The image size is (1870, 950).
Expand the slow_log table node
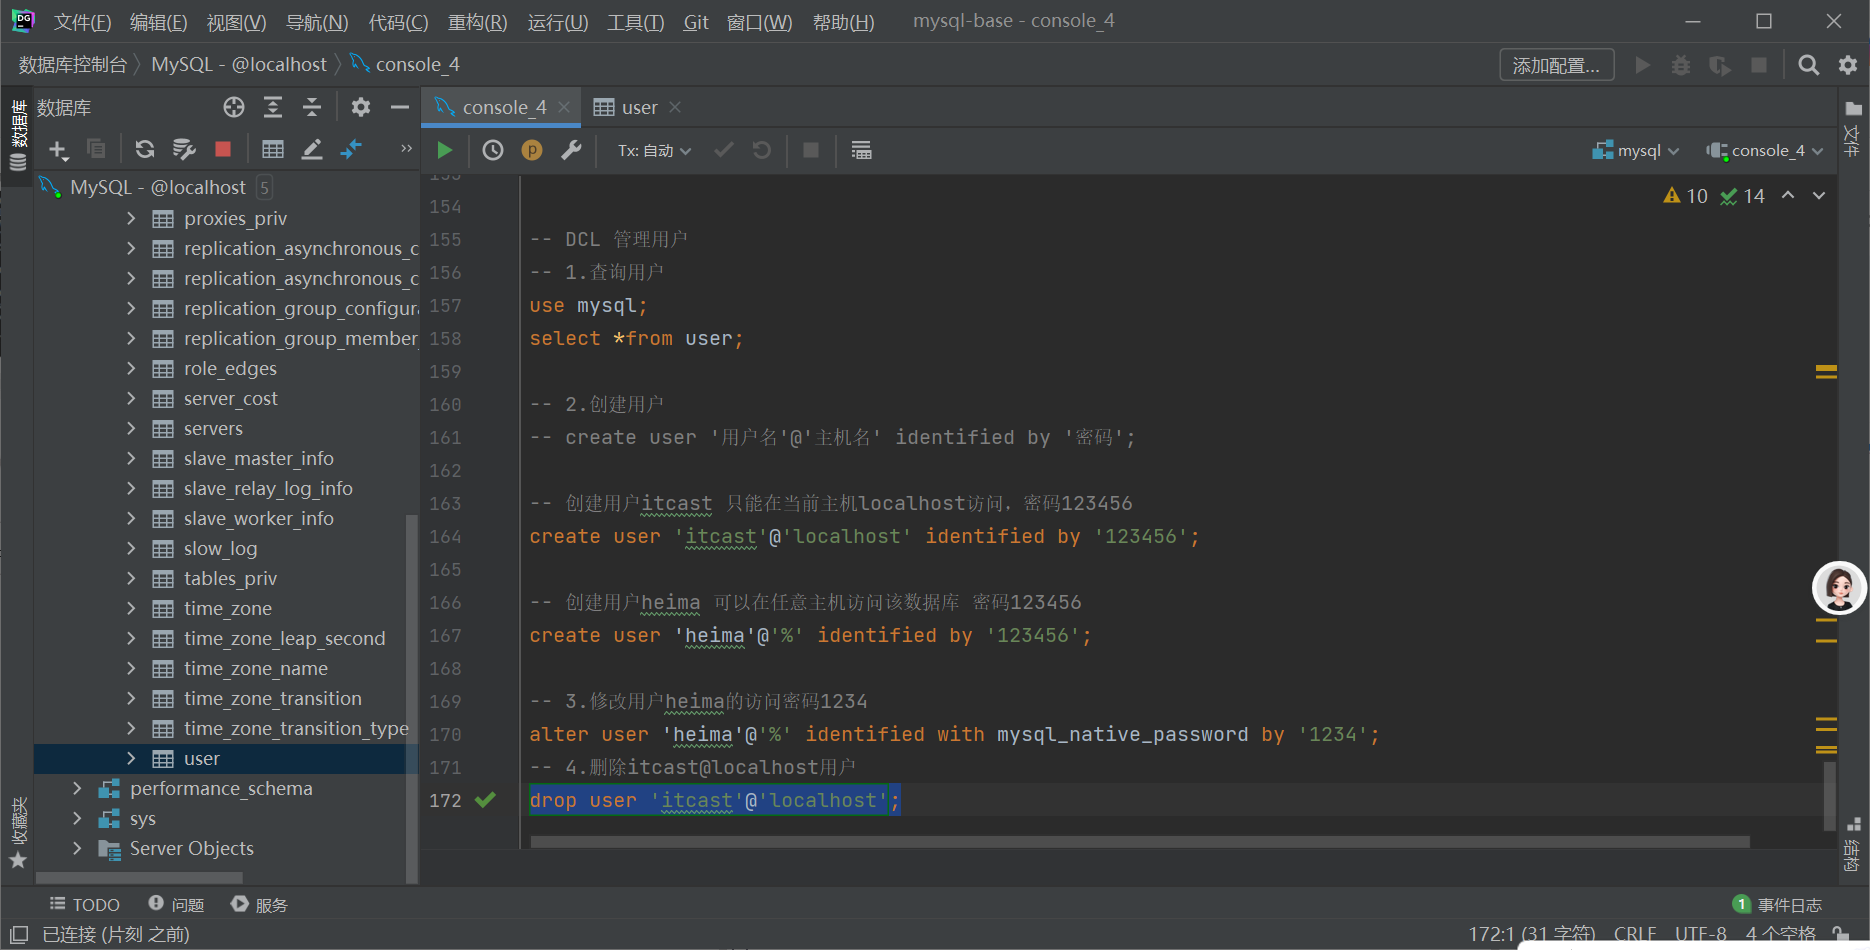pyautogui.click(x=131, y=548)
